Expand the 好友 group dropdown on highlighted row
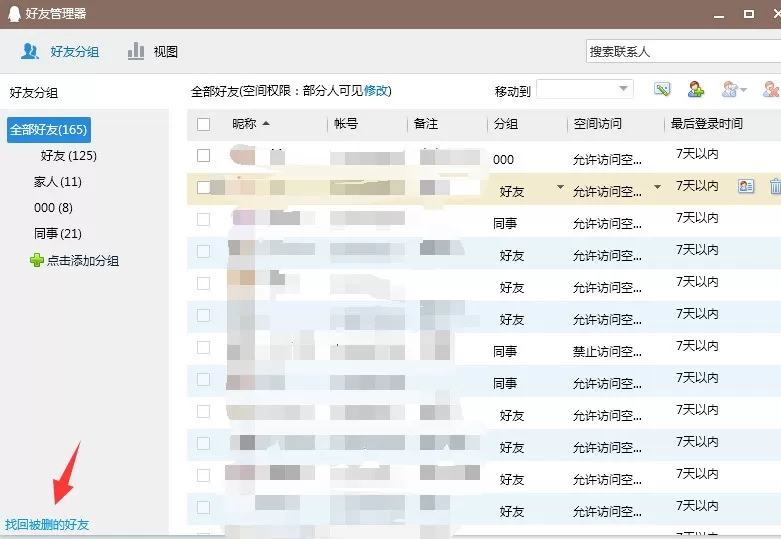This screenshot has width=781, height=539. coord(560,187)
